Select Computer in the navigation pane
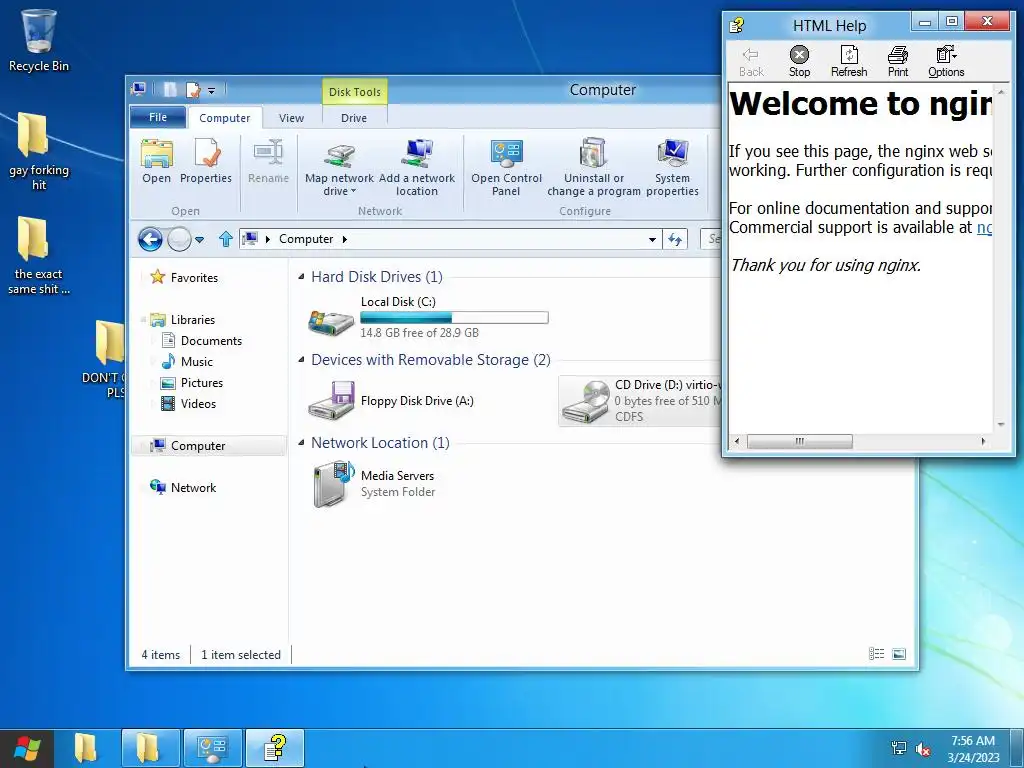Viewport: 1024px width, 768px height. [198, 446]
